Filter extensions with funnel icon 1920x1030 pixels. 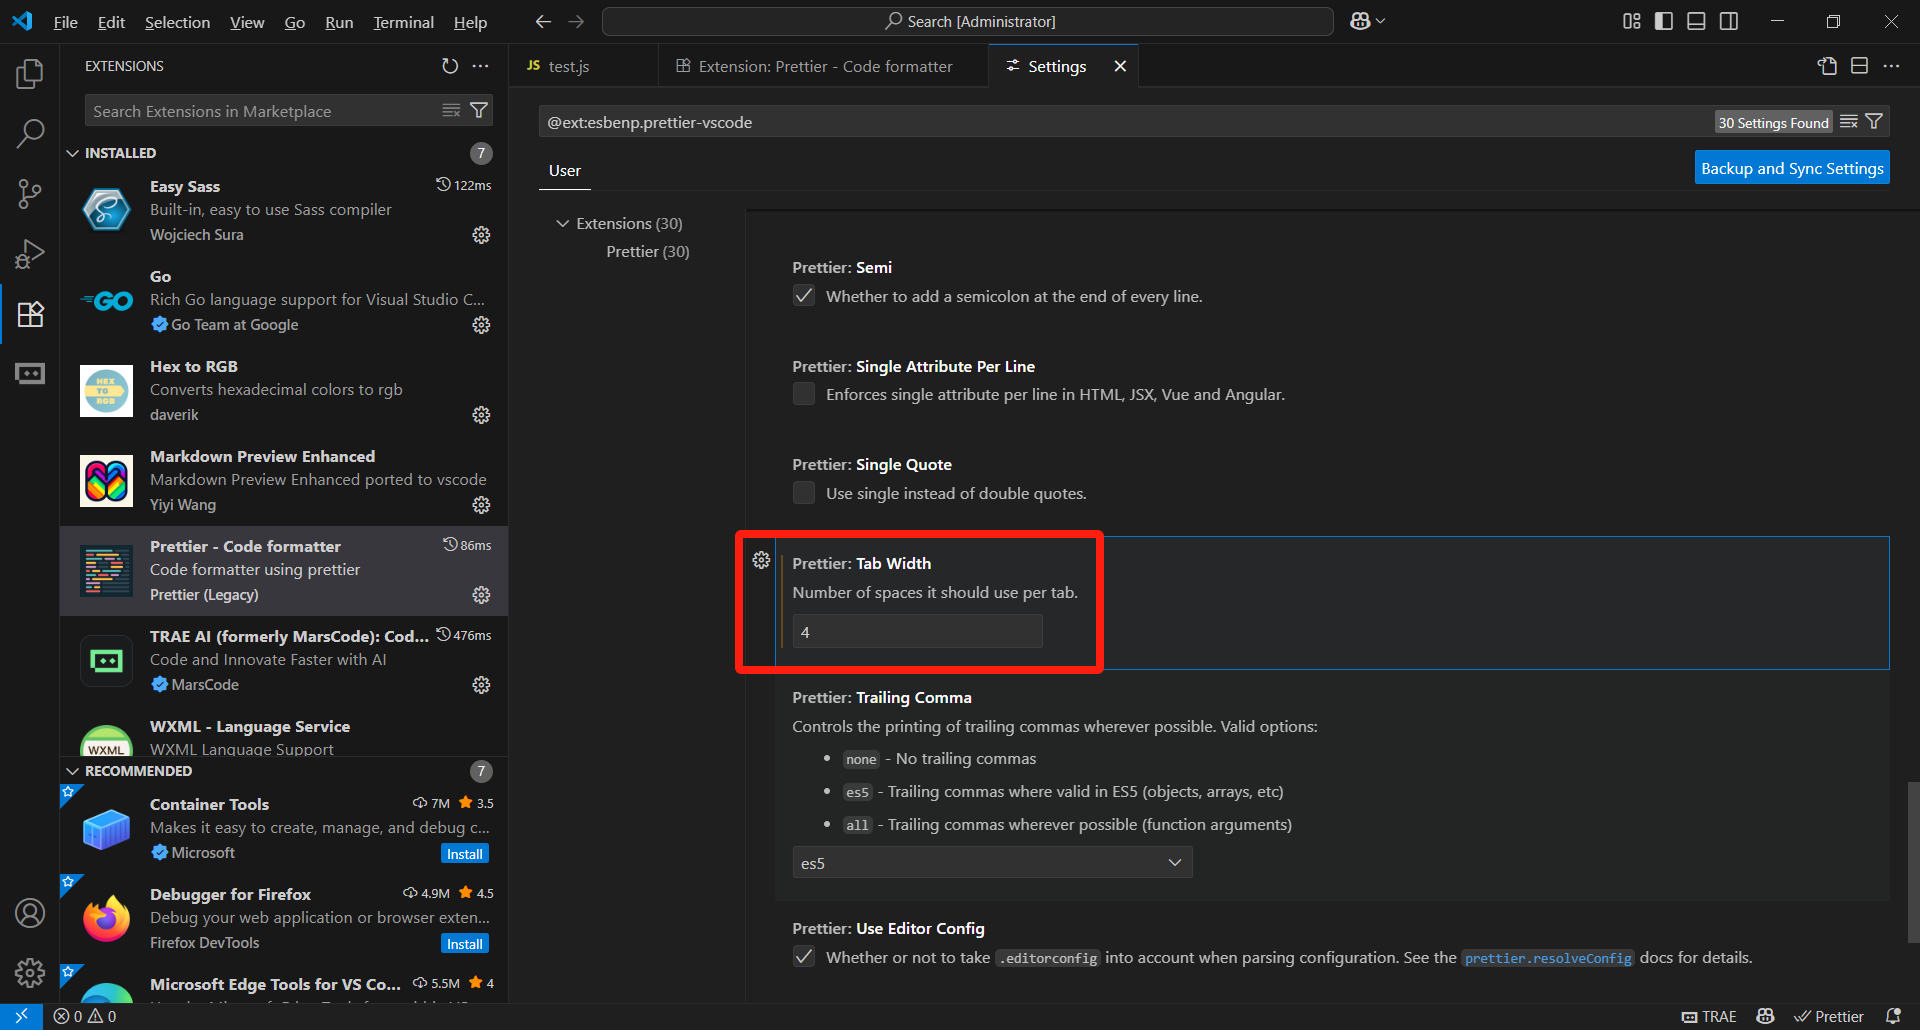tap(479, 110)
